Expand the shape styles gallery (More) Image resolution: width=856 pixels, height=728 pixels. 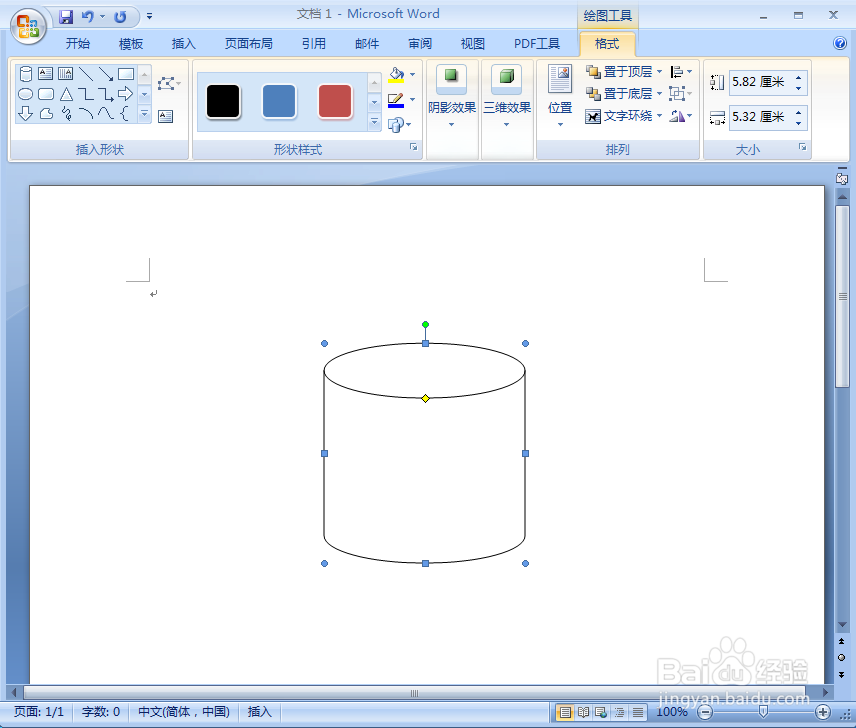click(374, 121)
